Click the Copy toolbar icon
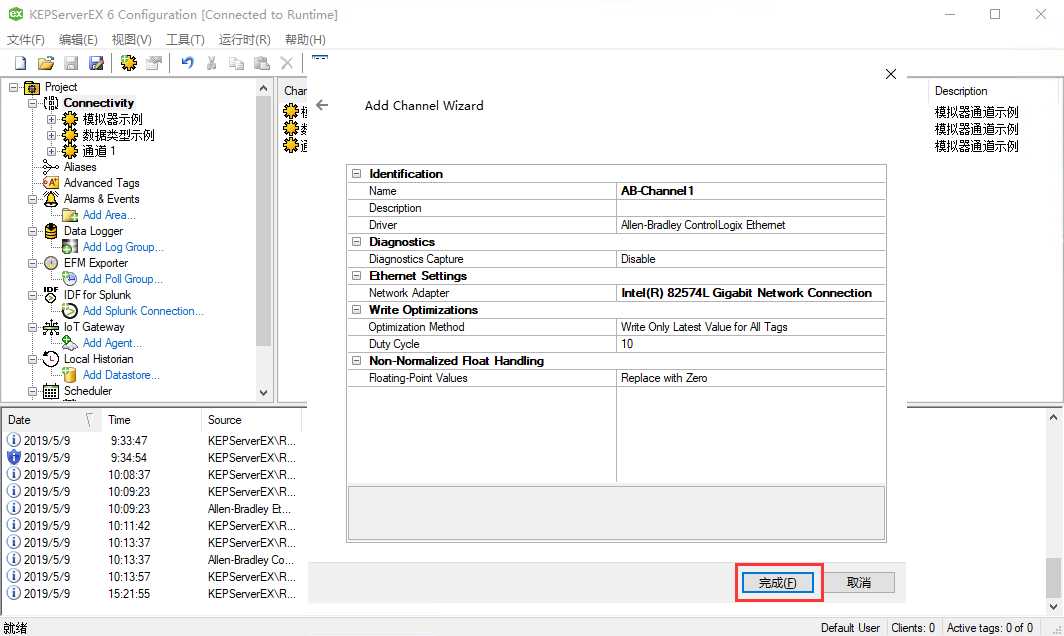The image size is (1064, 636). [x=236, y=63]
